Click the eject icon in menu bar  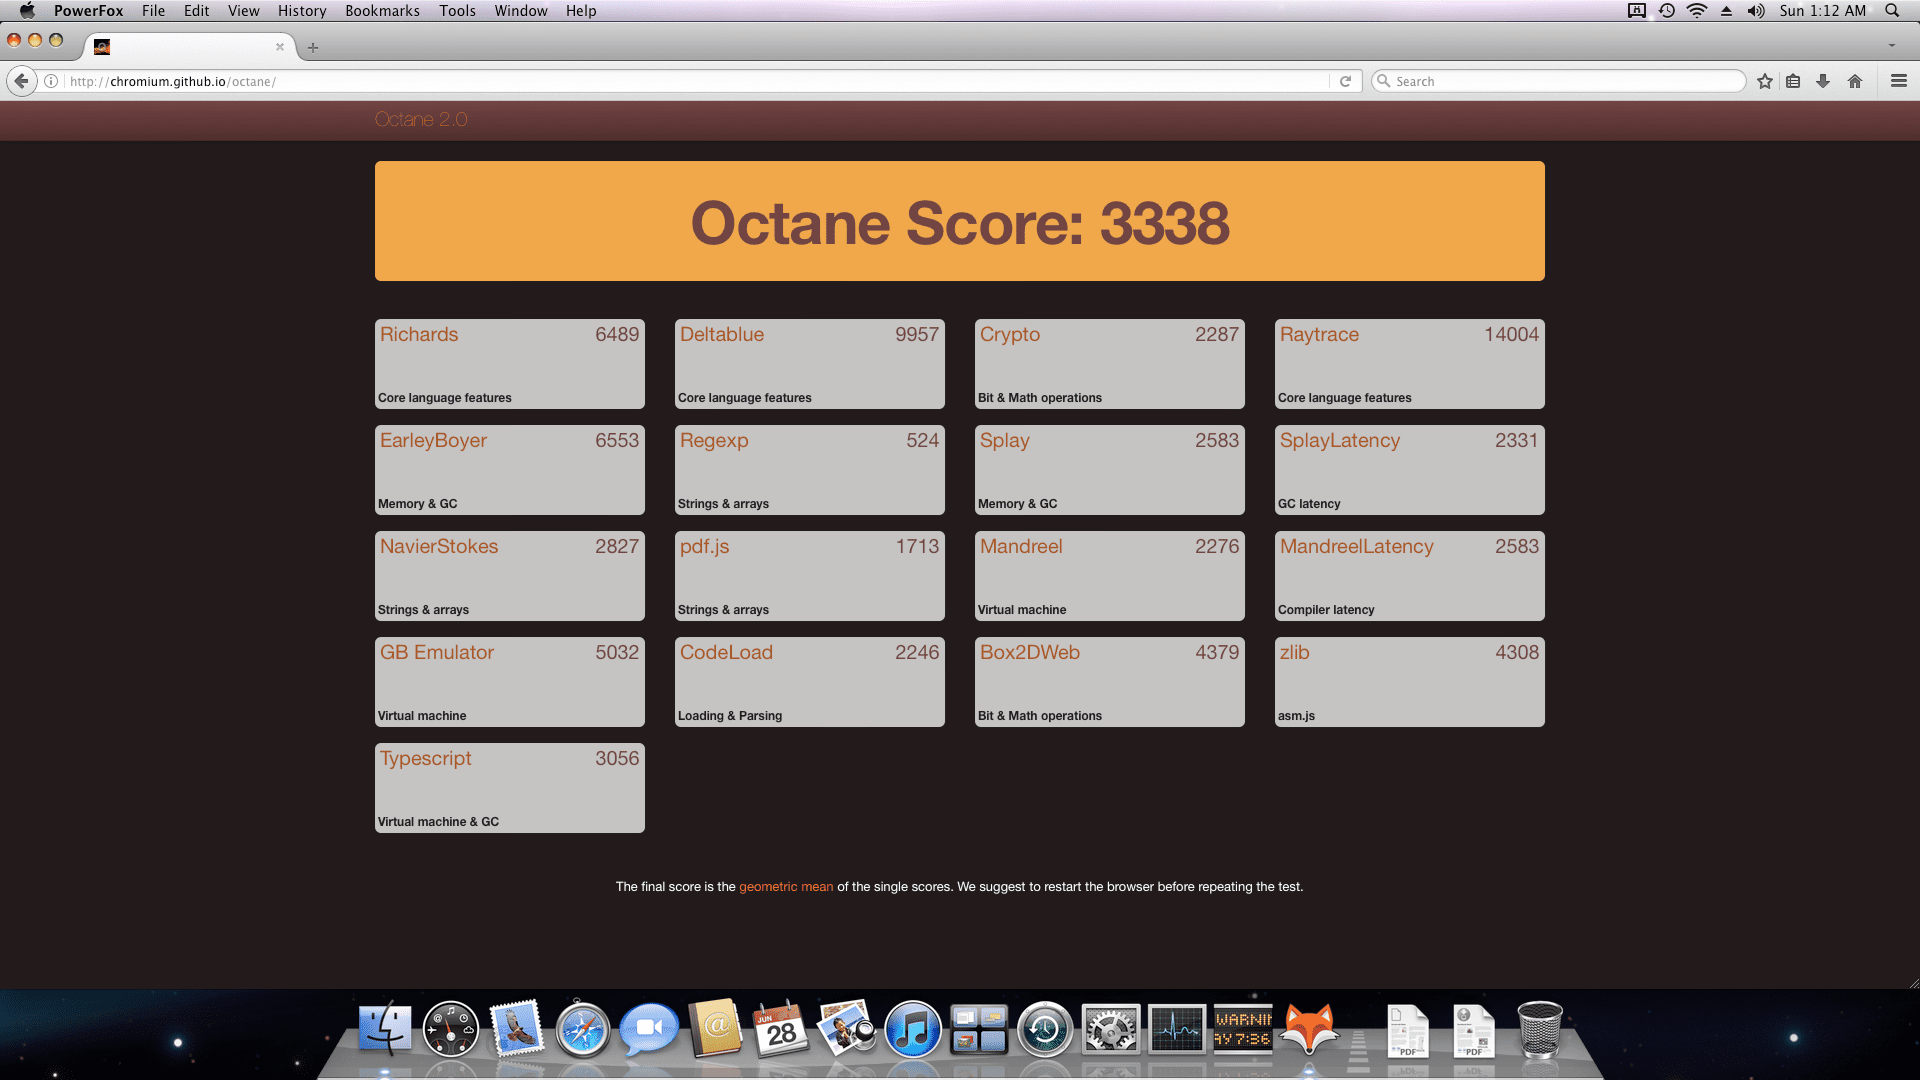point(1726,11)
